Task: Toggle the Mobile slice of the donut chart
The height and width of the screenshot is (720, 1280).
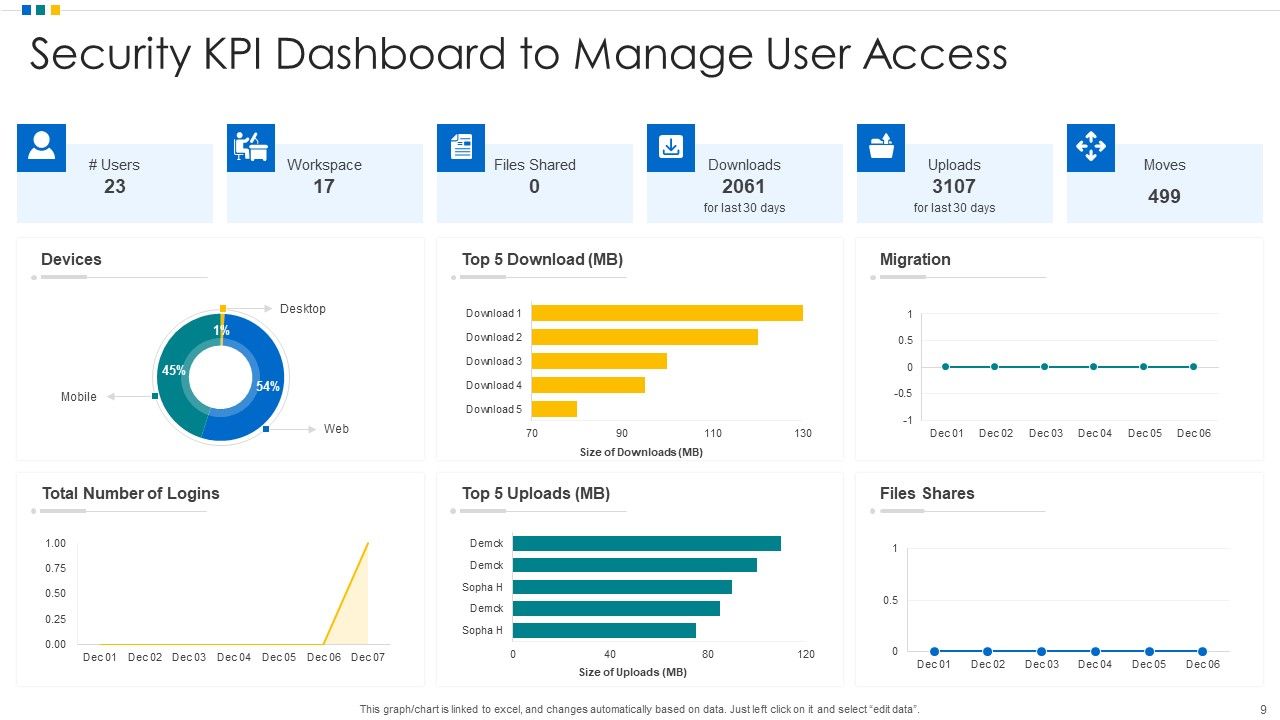Action: pyautogui.click(x=175, y=370)
